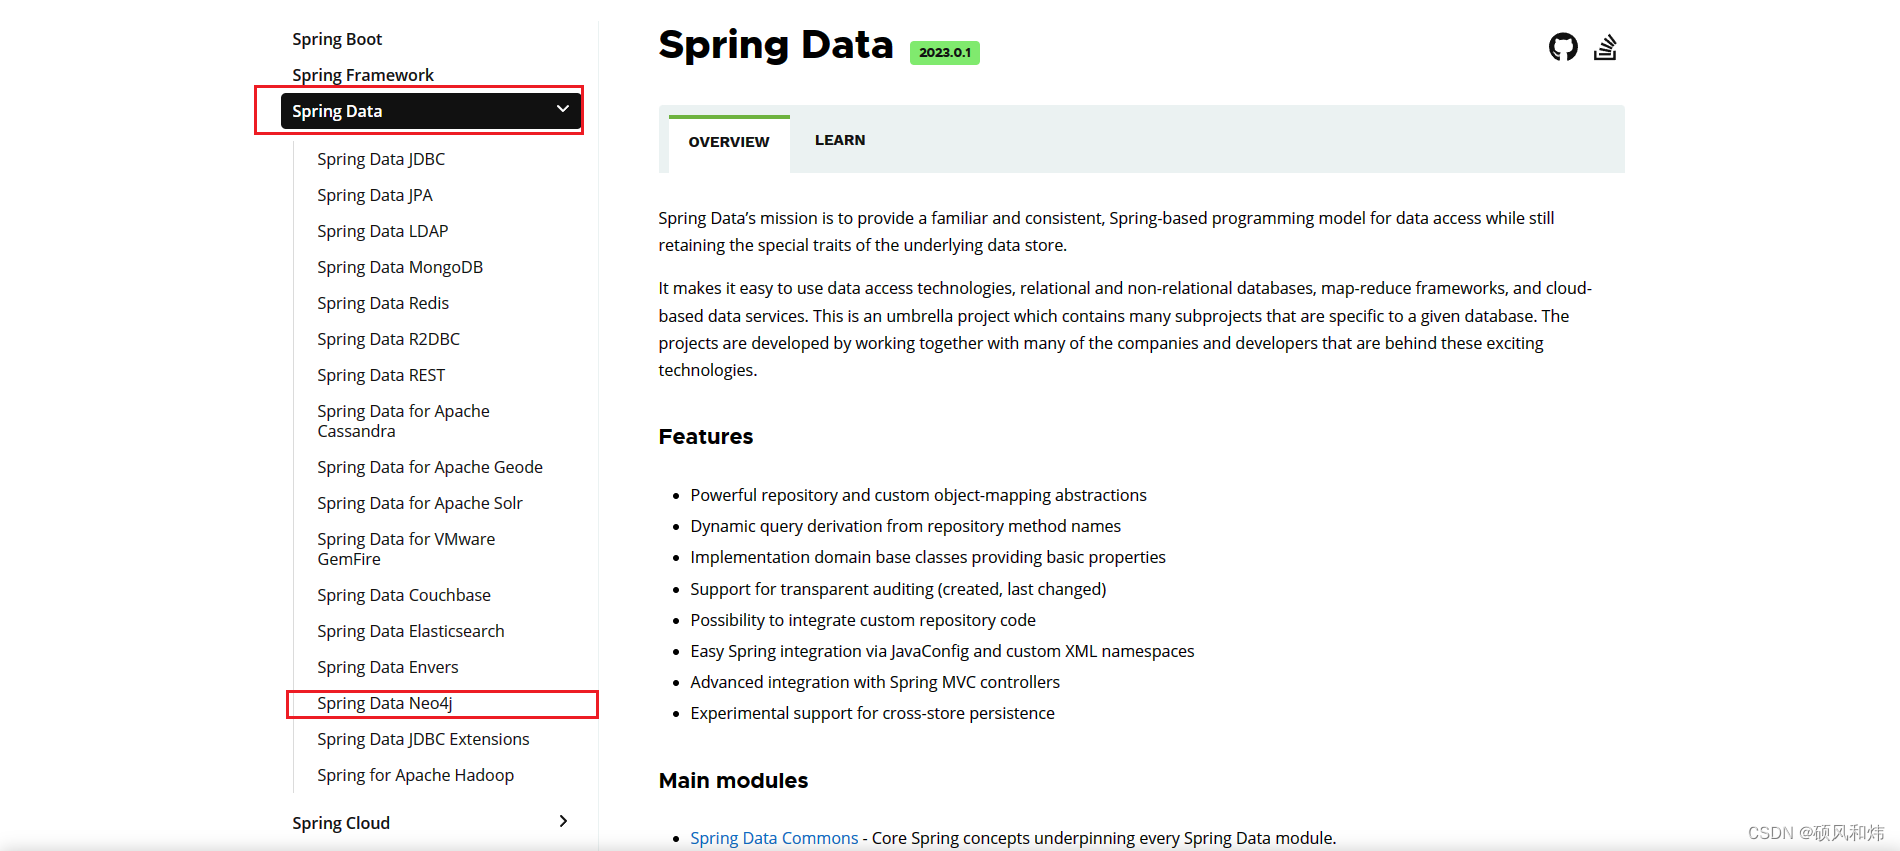This screenshot has width=1900, height=851.
Task: Open Spring Data R2DBC subproject
Action: [x=389, y=339]
